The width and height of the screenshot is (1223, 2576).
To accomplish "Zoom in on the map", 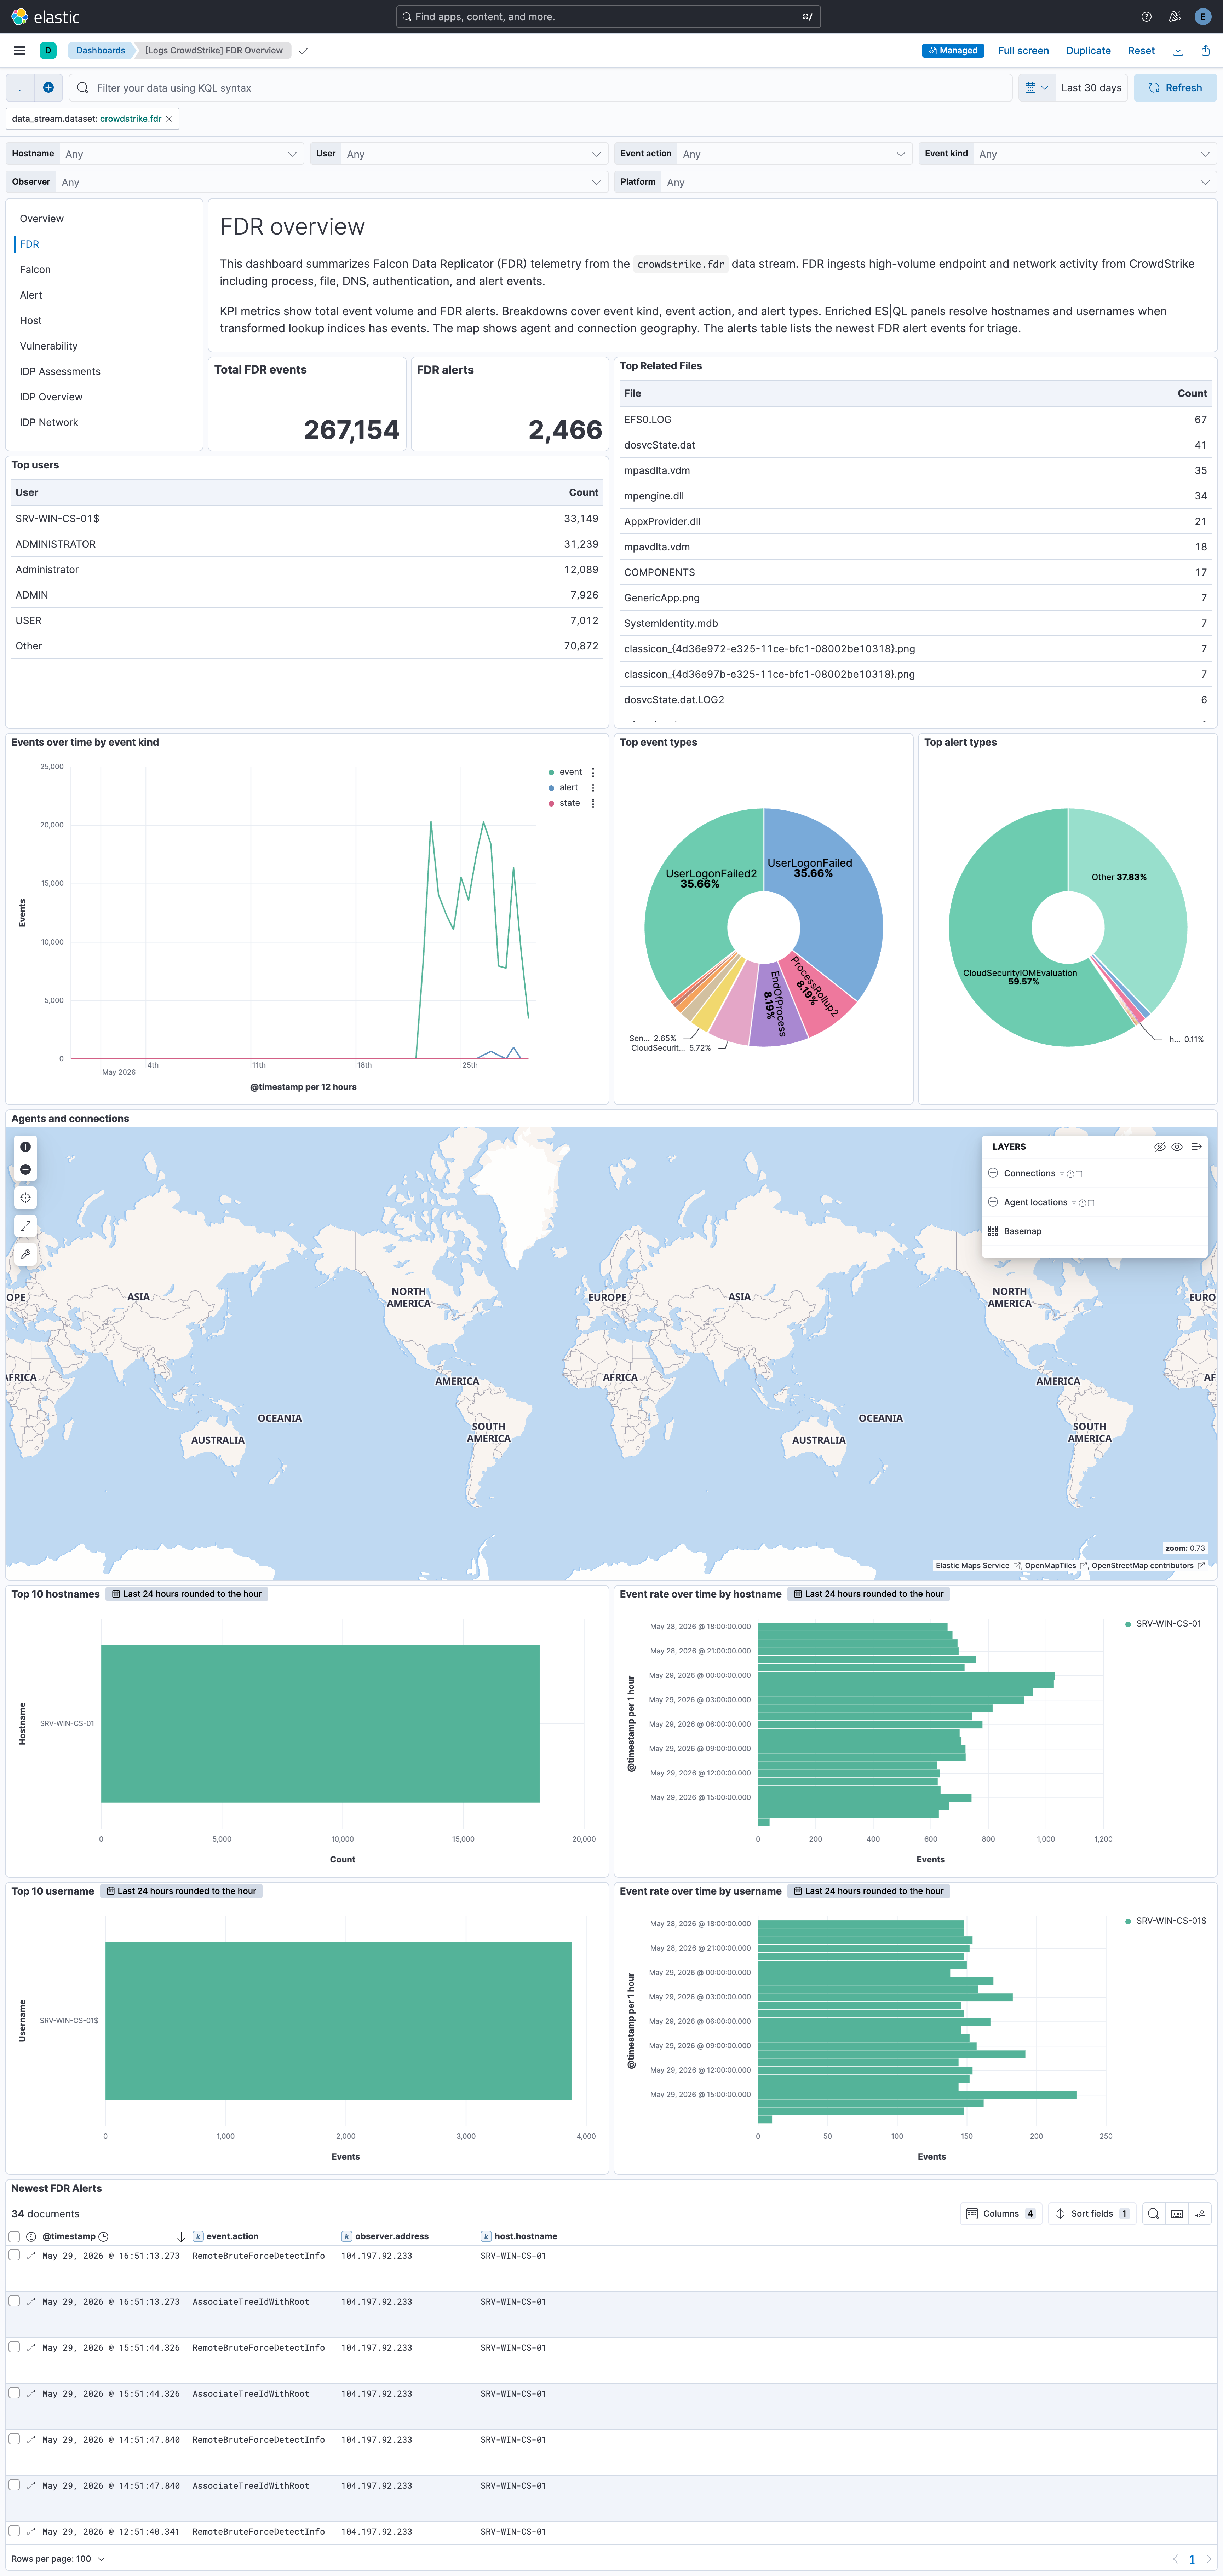I will click(x=25, y=1146).
